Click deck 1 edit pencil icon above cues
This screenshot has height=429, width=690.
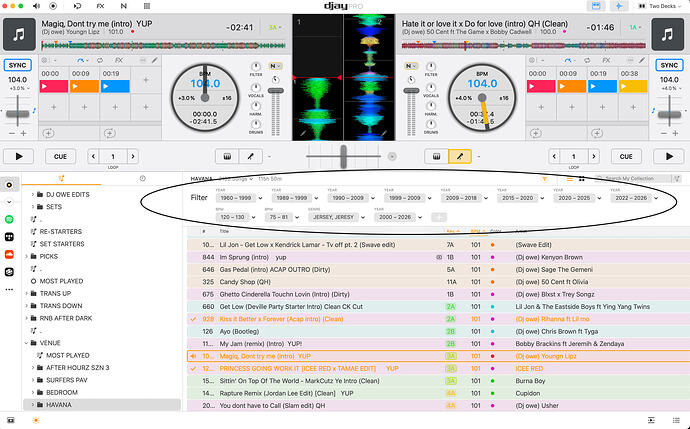(x=154, y=60)
